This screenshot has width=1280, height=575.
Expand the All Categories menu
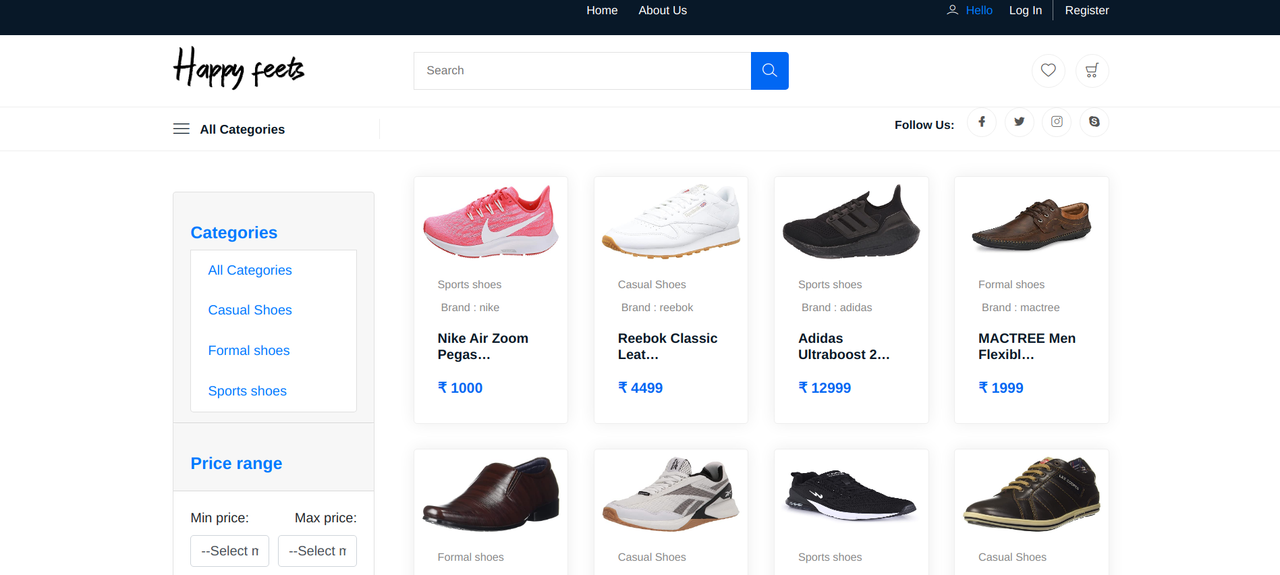pos(242,129)
